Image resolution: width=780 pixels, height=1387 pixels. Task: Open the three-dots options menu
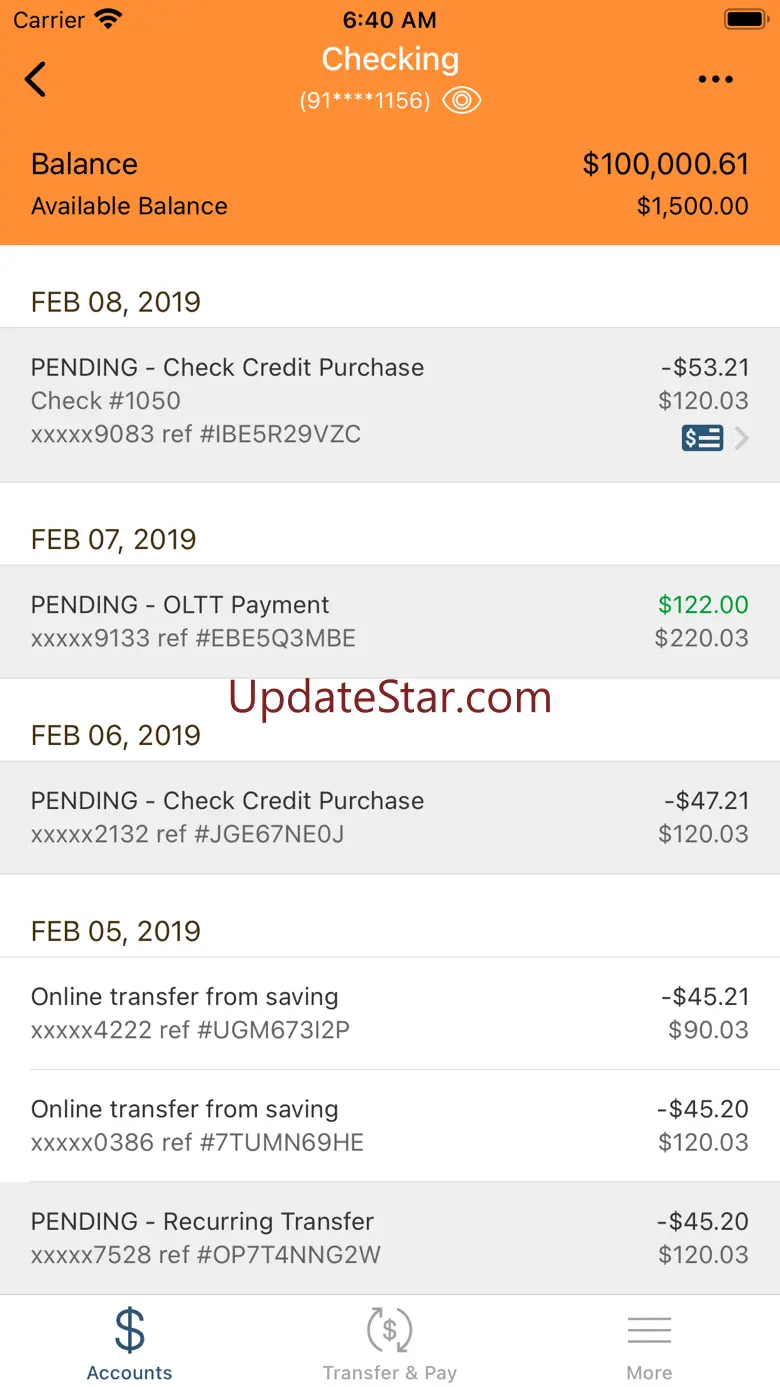point(715,80)
